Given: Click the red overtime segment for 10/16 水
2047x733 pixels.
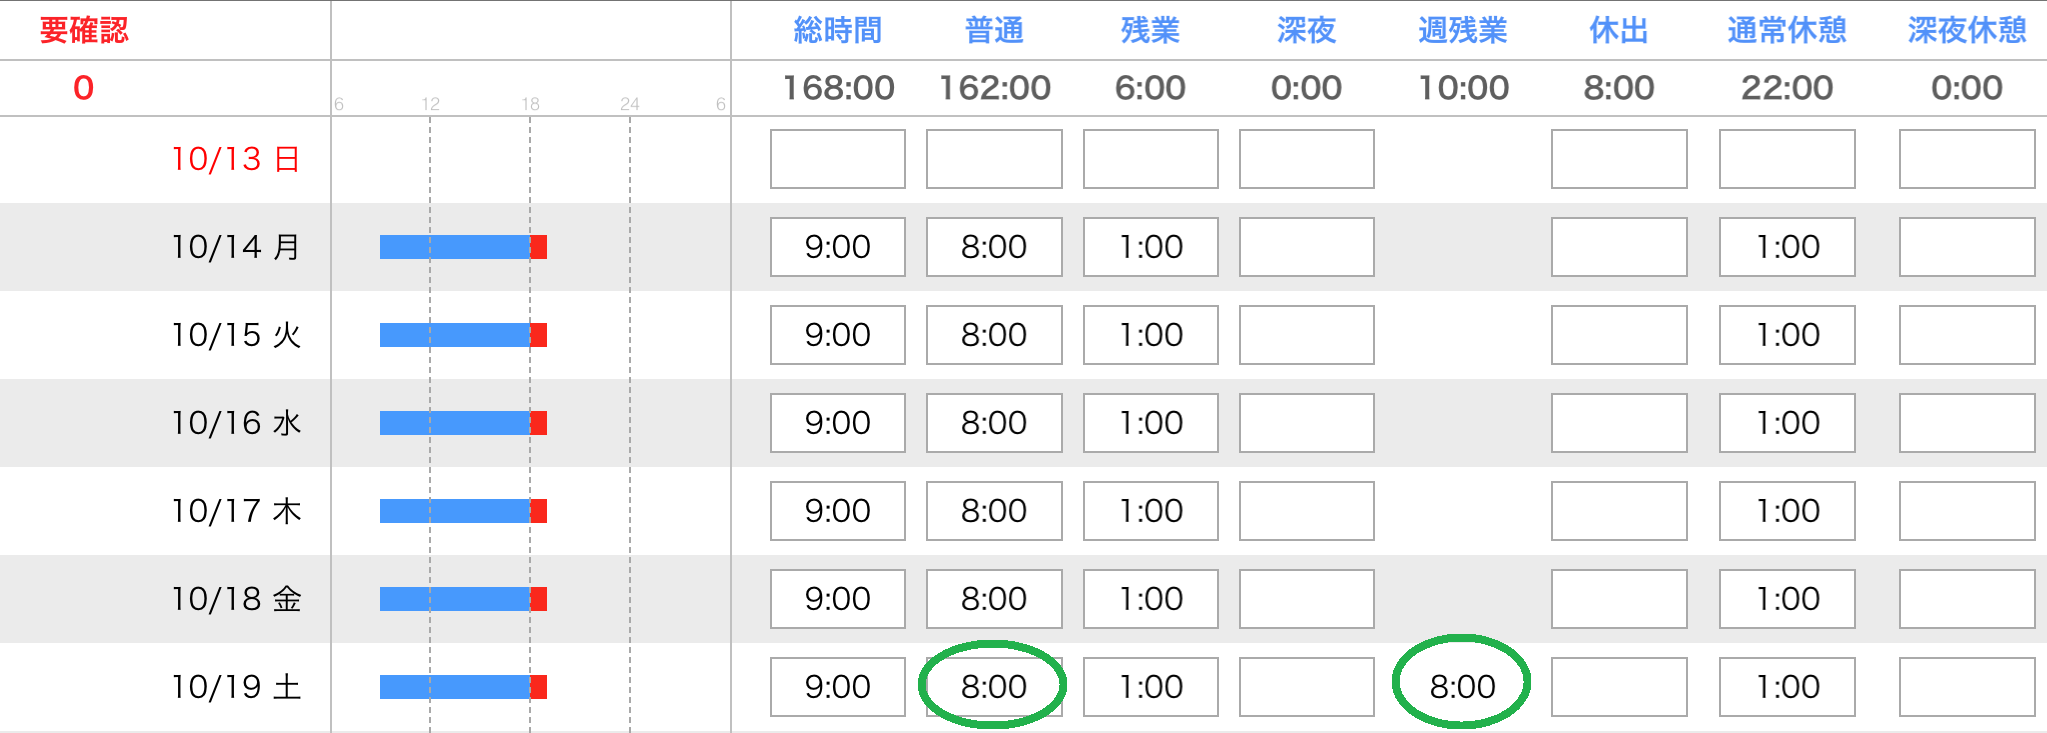Looking at the screenshot, I should coord(539,423).
